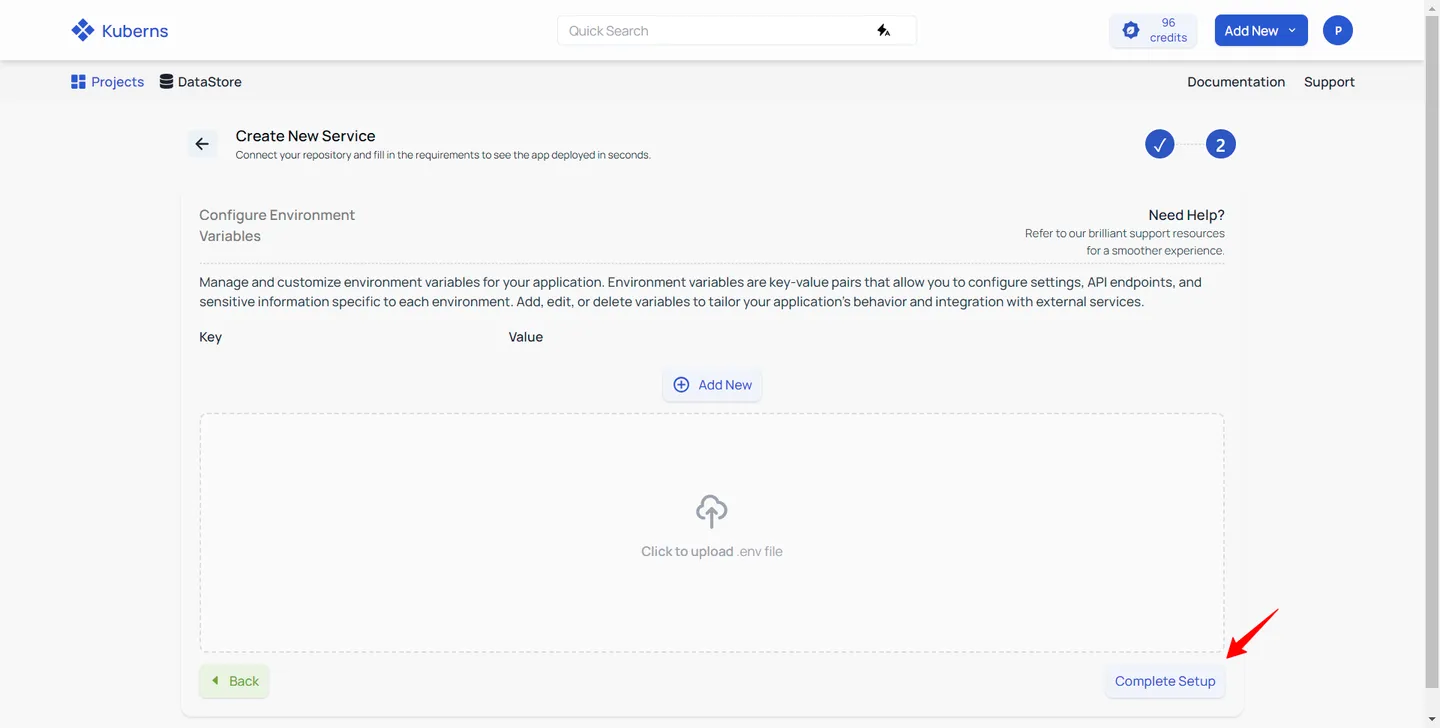Expand the Add New dropdown chevron
The width and height of the screenshot is (1440, 728).
(x=1292, y=31)
